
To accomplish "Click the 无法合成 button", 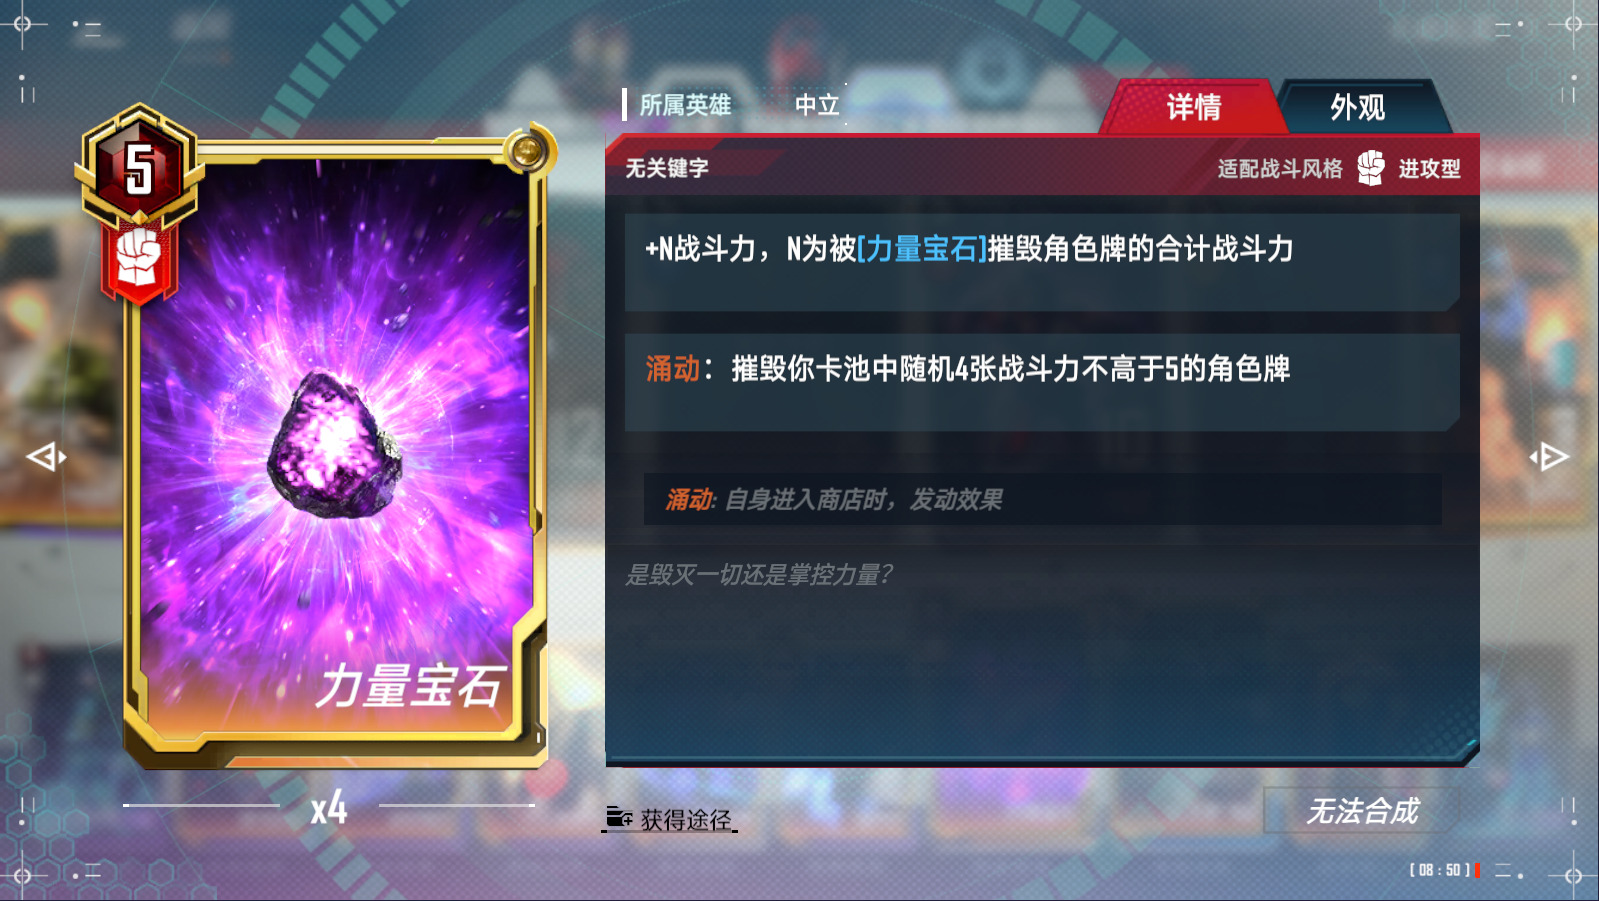I will point(1362,810).
